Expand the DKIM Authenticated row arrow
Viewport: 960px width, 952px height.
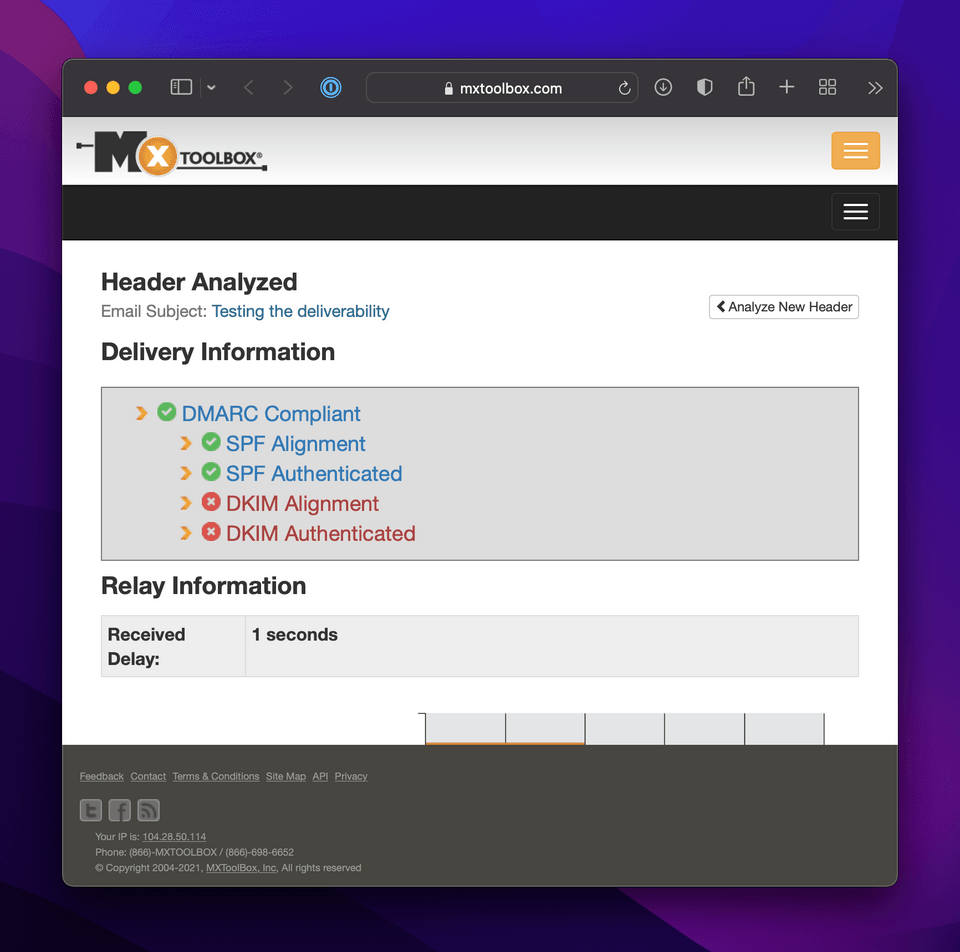tap(186, 533)
